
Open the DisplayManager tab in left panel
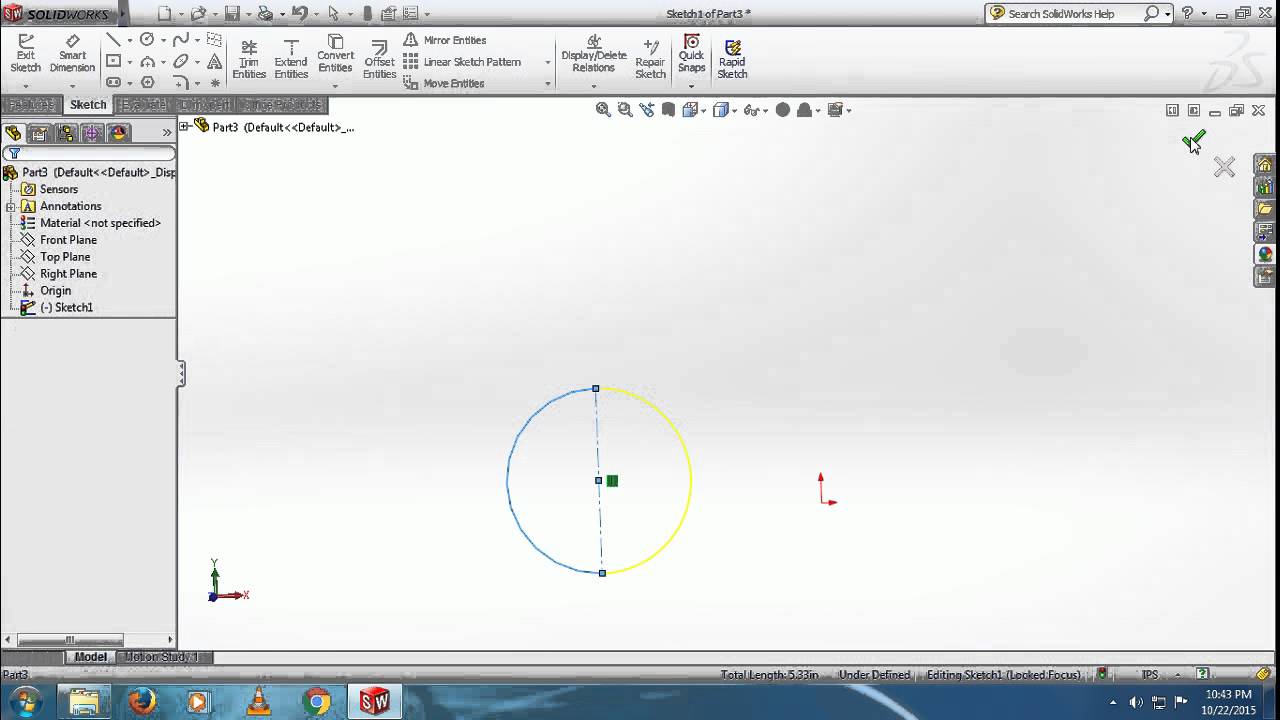[119, 133]
